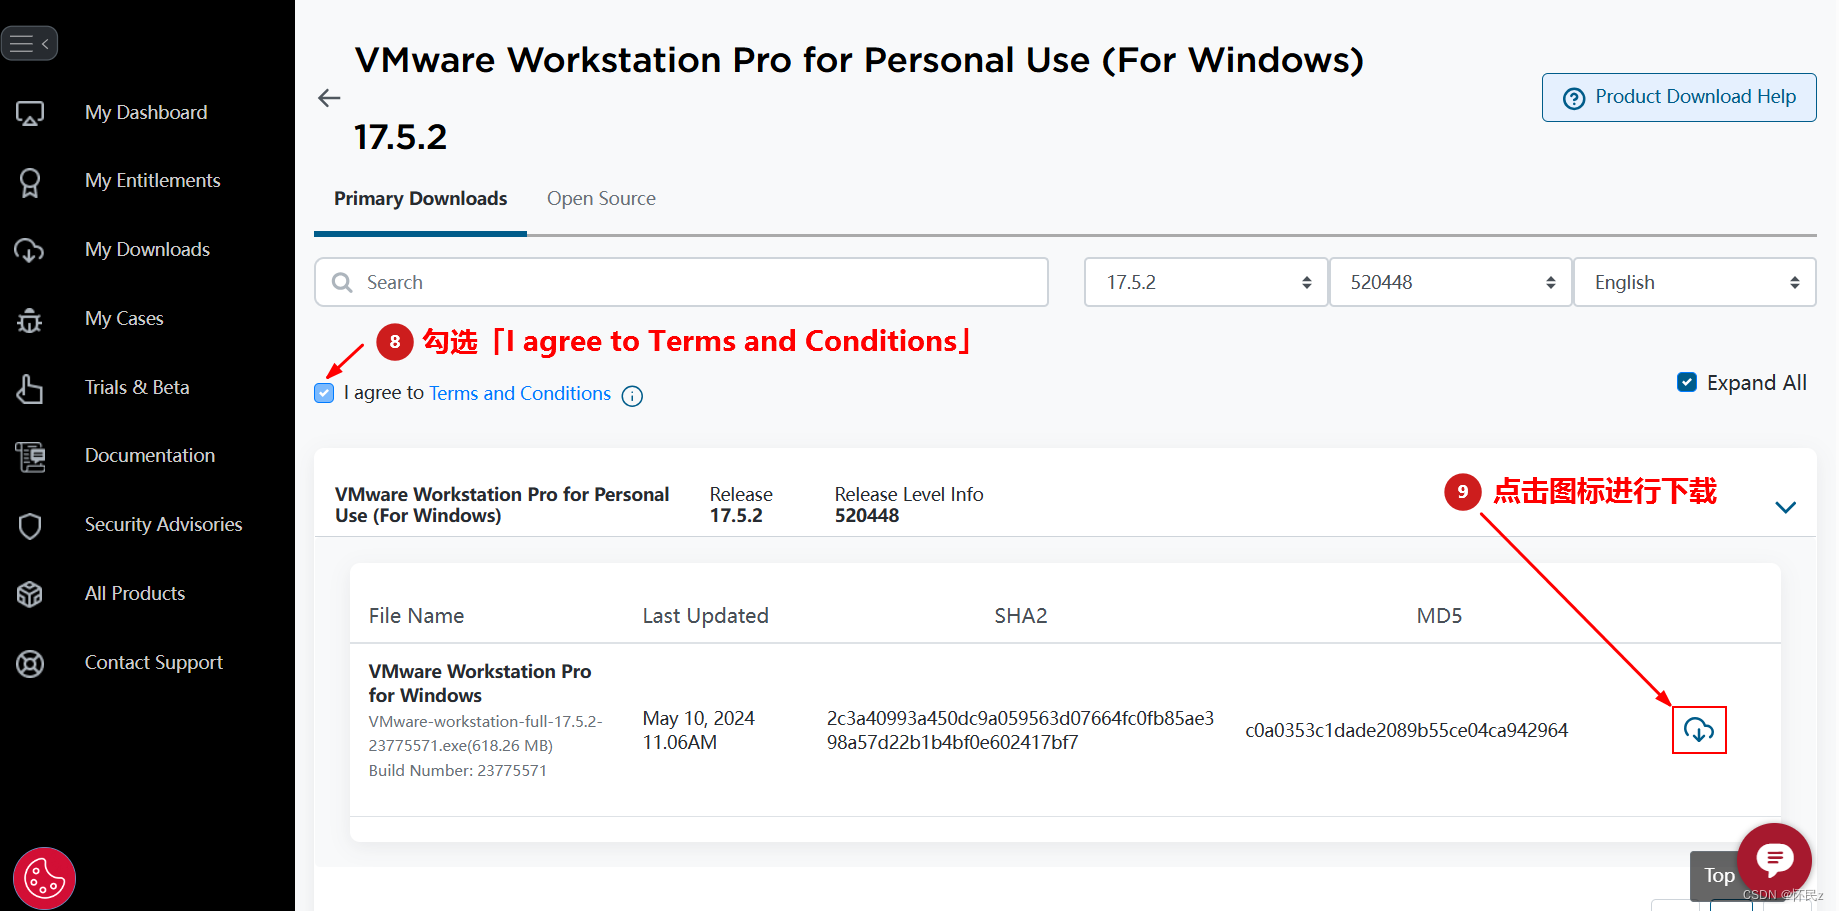Click the File Name column header
Image resolution: width=1839 pixels, height=911 pixels.
coord(416,615)
